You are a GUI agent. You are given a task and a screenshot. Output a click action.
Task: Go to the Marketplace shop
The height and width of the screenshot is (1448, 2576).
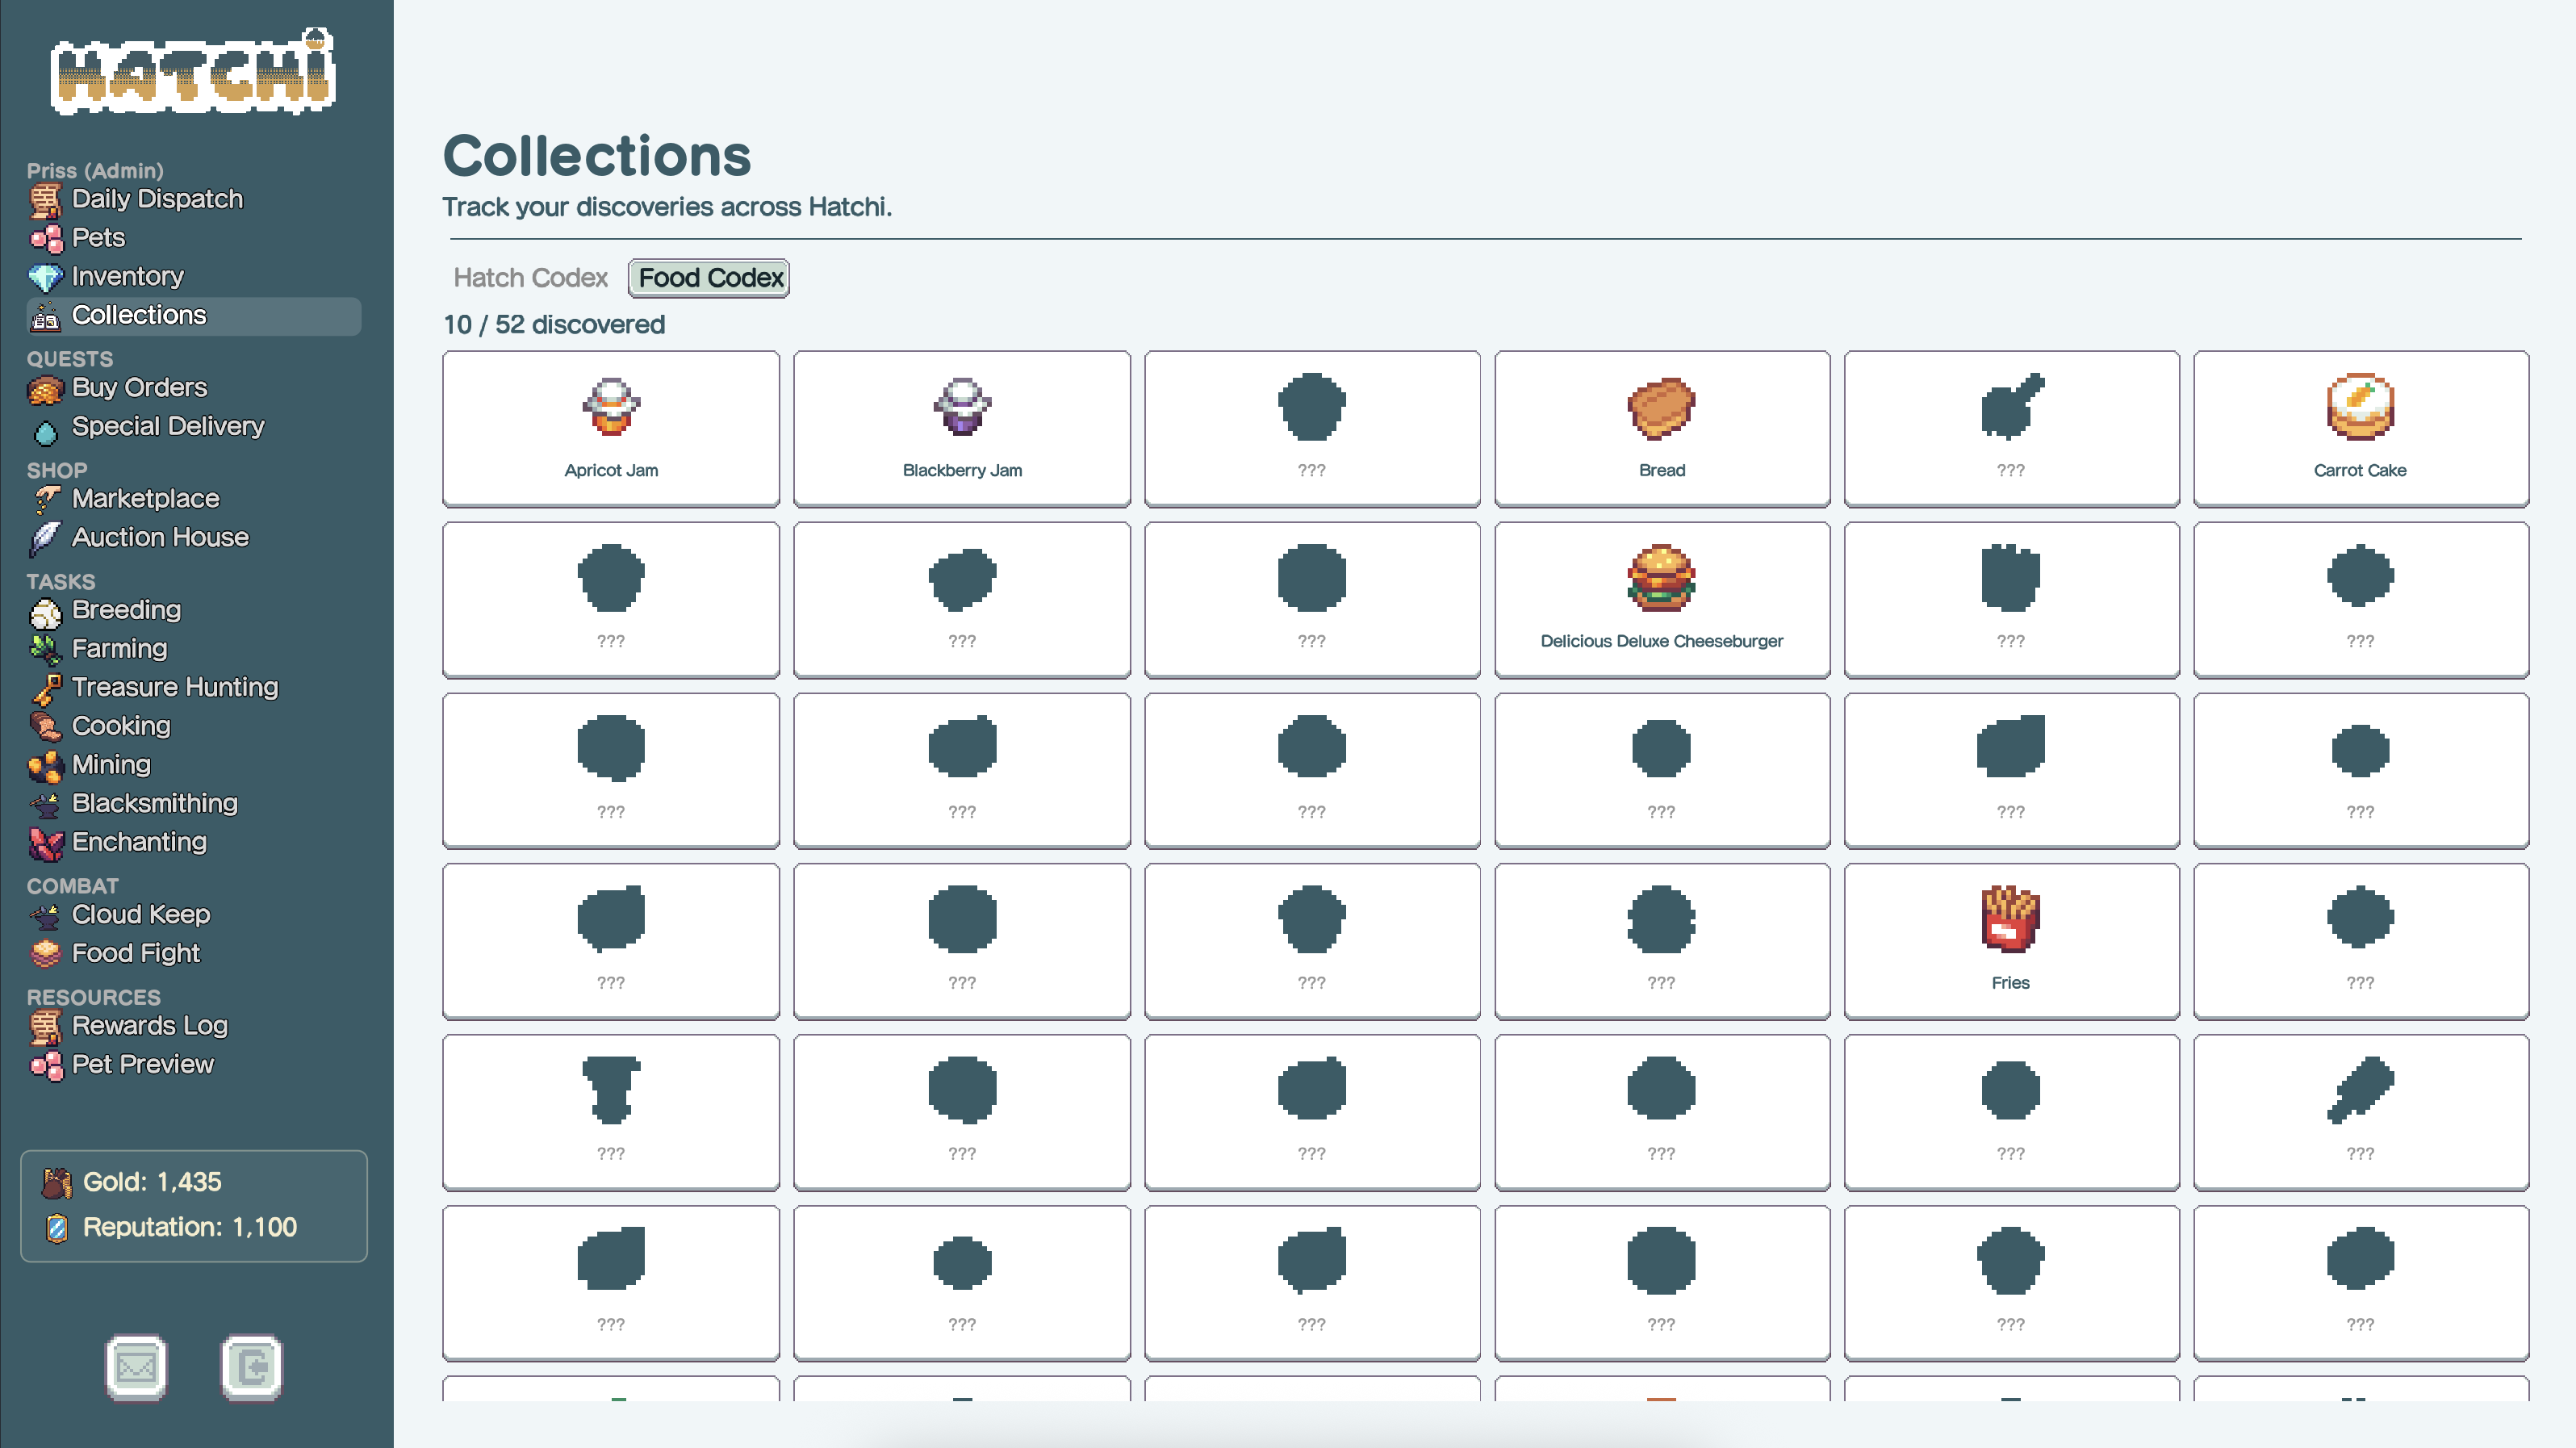click(145, 498)
